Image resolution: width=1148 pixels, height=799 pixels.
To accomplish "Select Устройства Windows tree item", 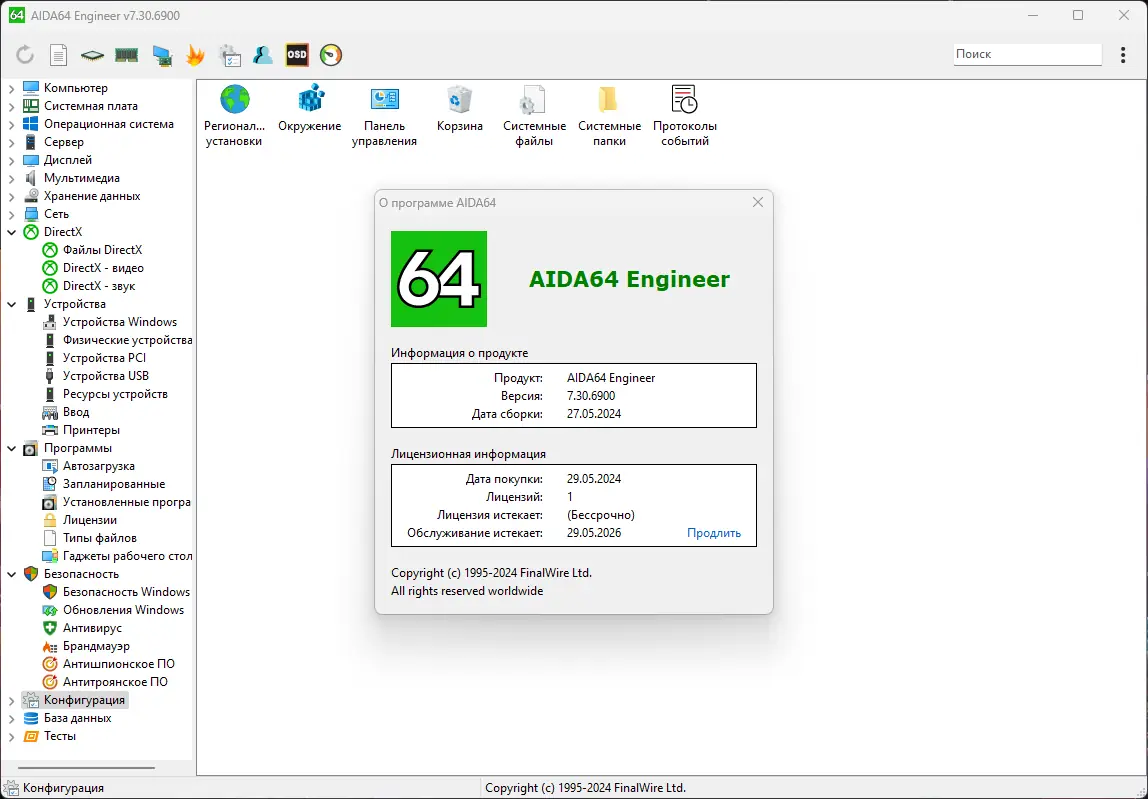I will (119, 322).
